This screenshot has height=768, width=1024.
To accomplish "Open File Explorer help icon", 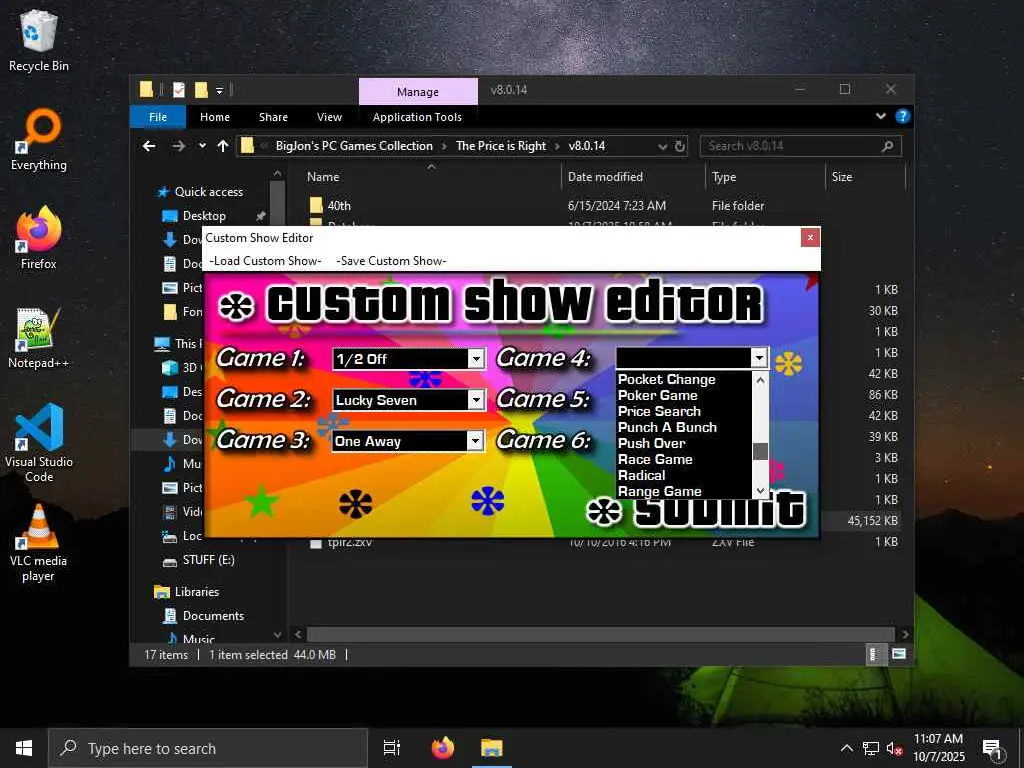I will 903,116.
